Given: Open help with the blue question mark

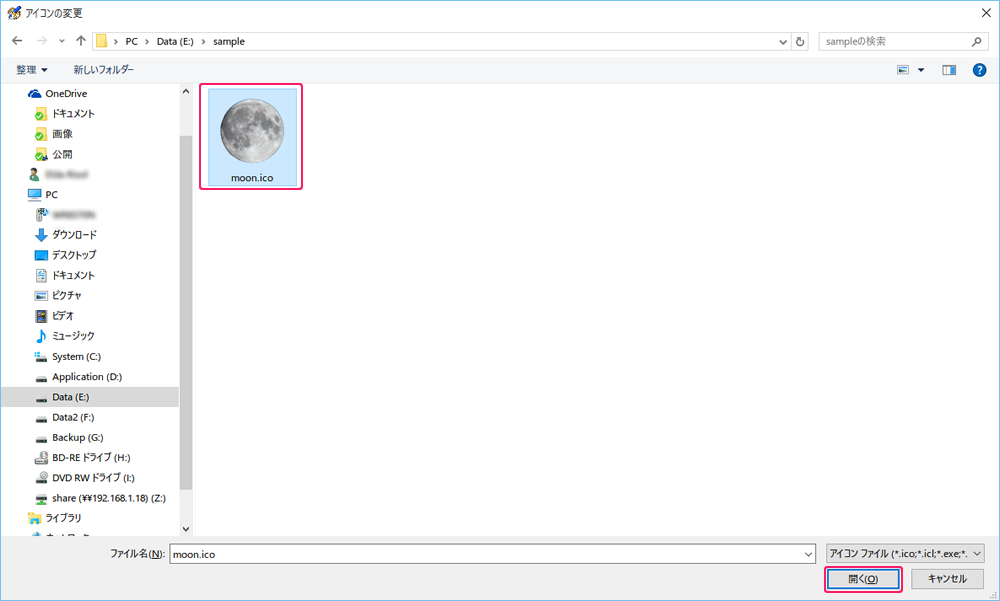Looking at the screenshot, I should [980, 70].
